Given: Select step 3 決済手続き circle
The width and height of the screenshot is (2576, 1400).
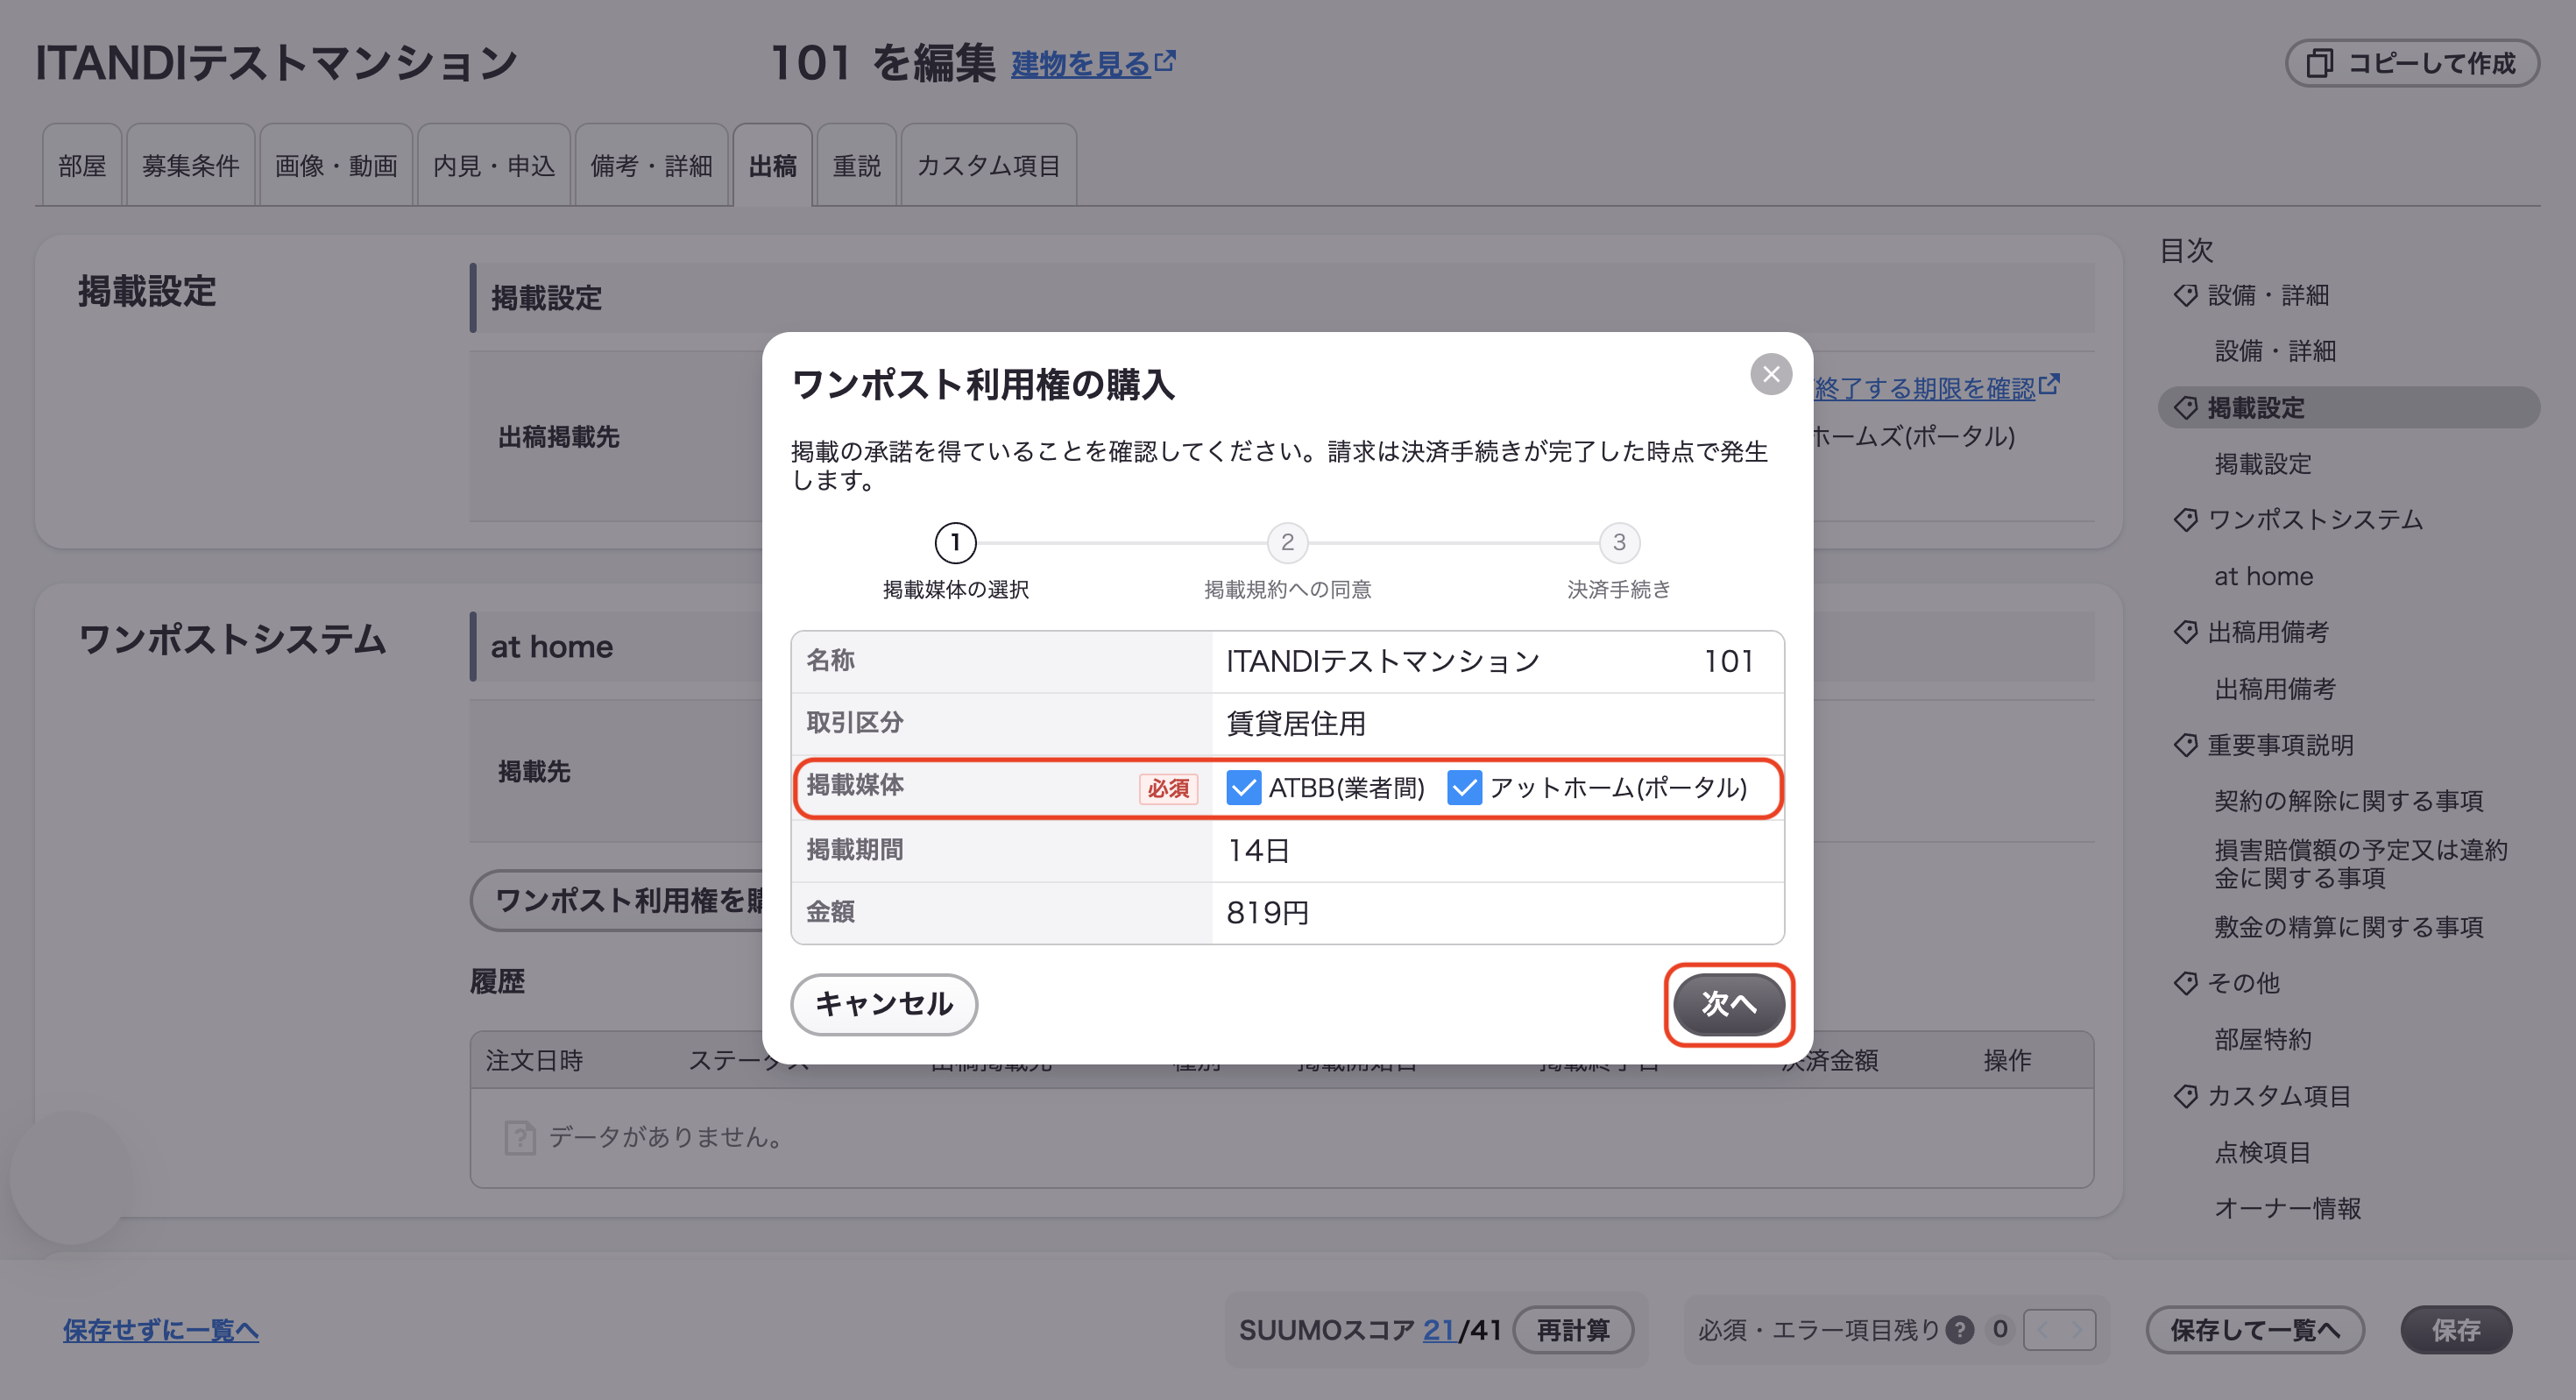Looking at the screenshot, I should [1619, 543].
